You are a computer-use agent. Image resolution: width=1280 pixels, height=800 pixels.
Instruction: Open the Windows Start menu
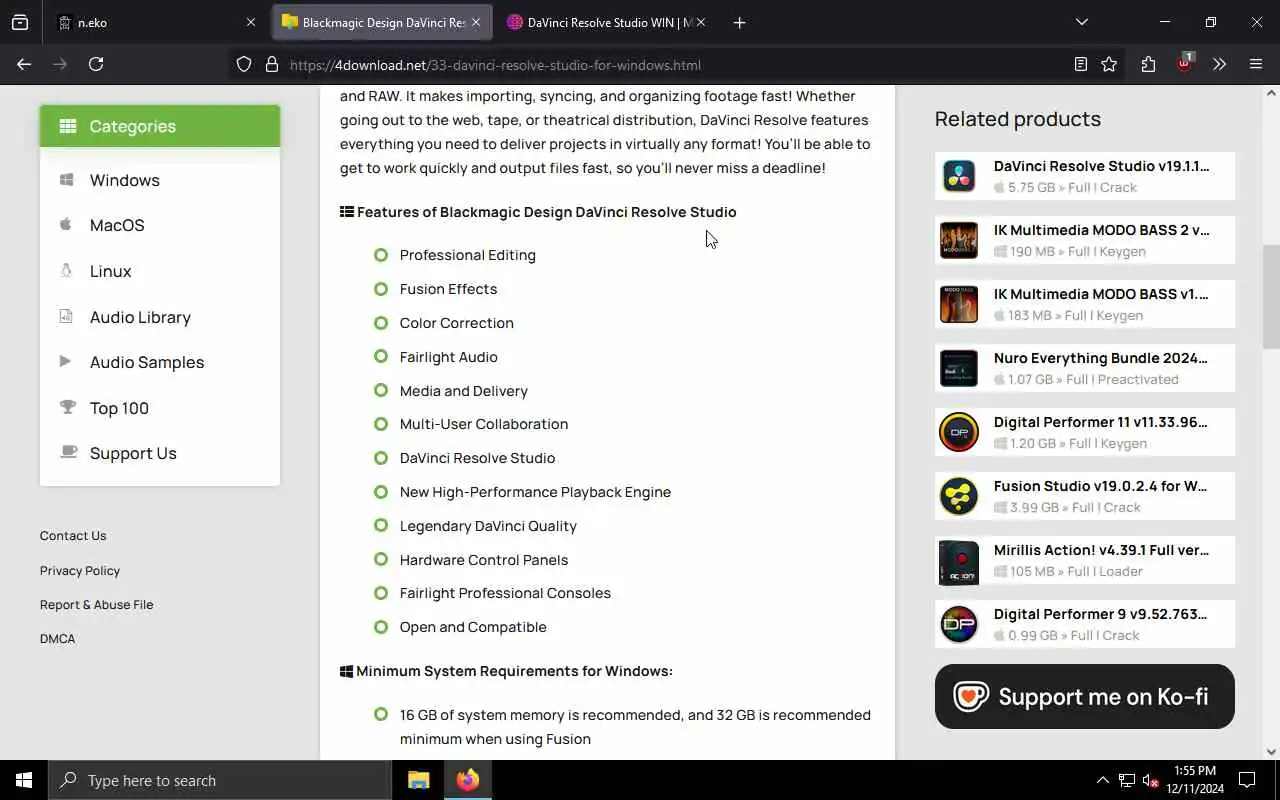click(x=24, y=780)
